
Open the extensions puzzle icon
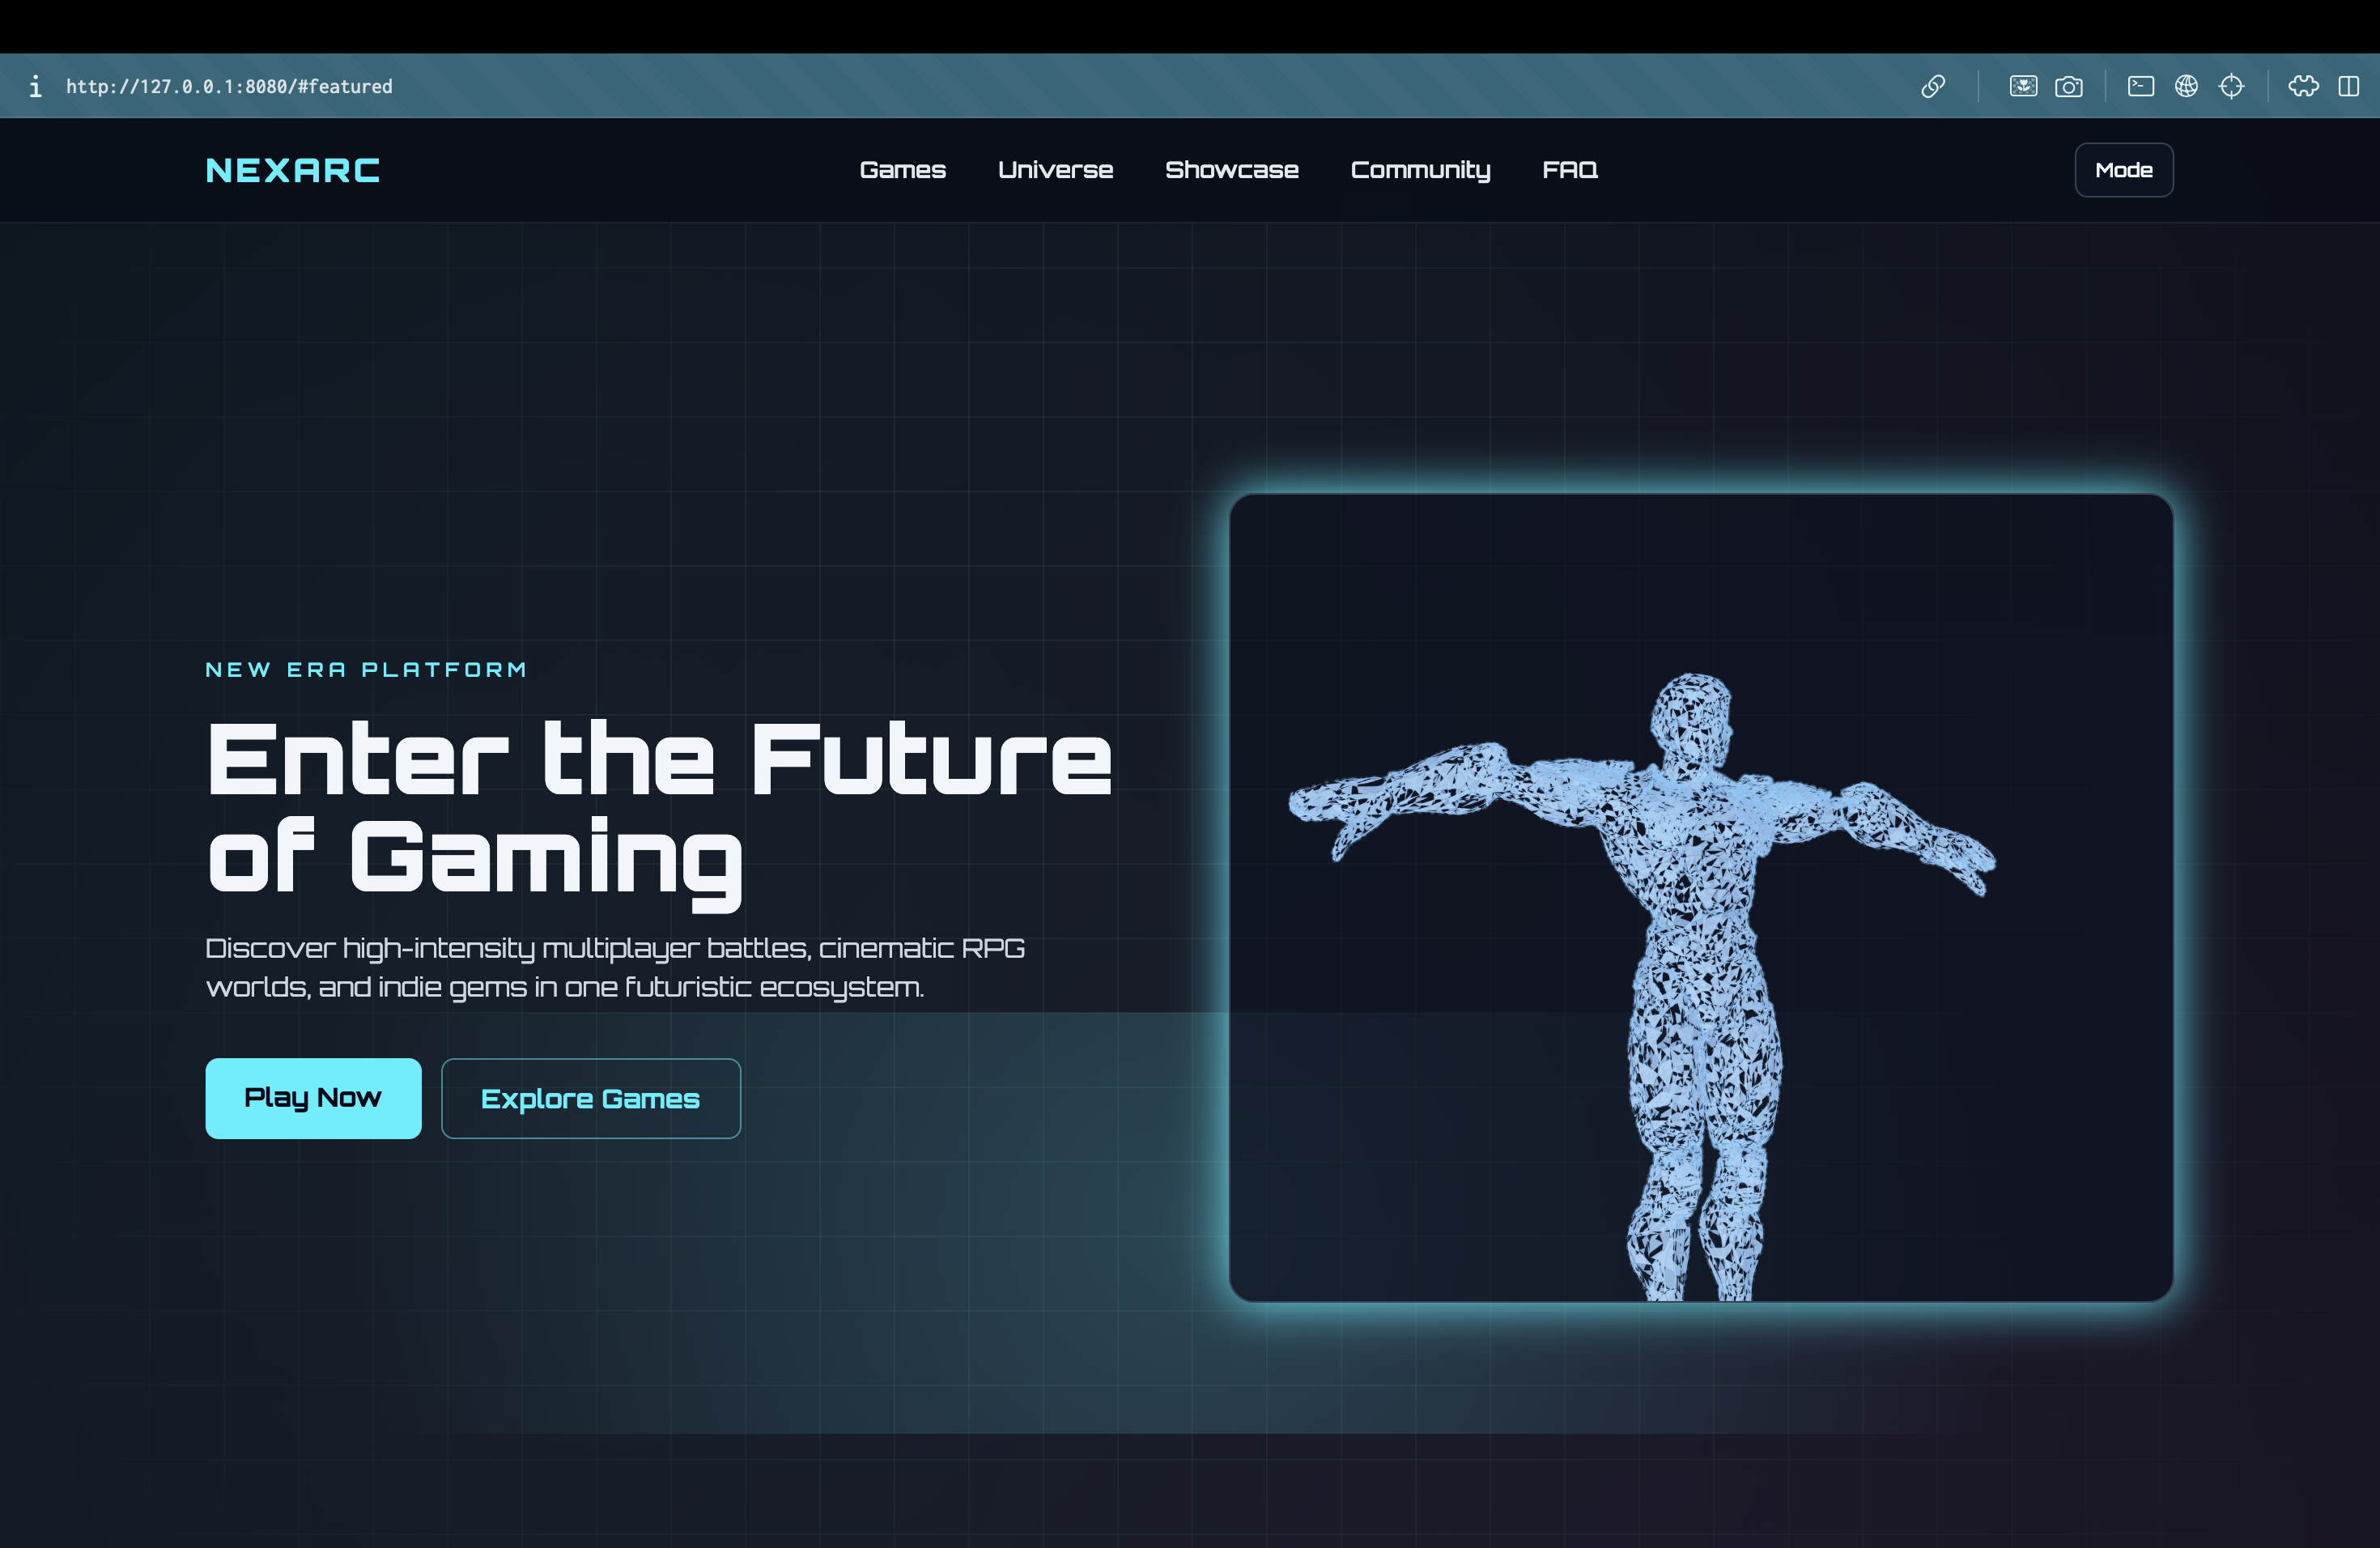[x=2302, y=86]
